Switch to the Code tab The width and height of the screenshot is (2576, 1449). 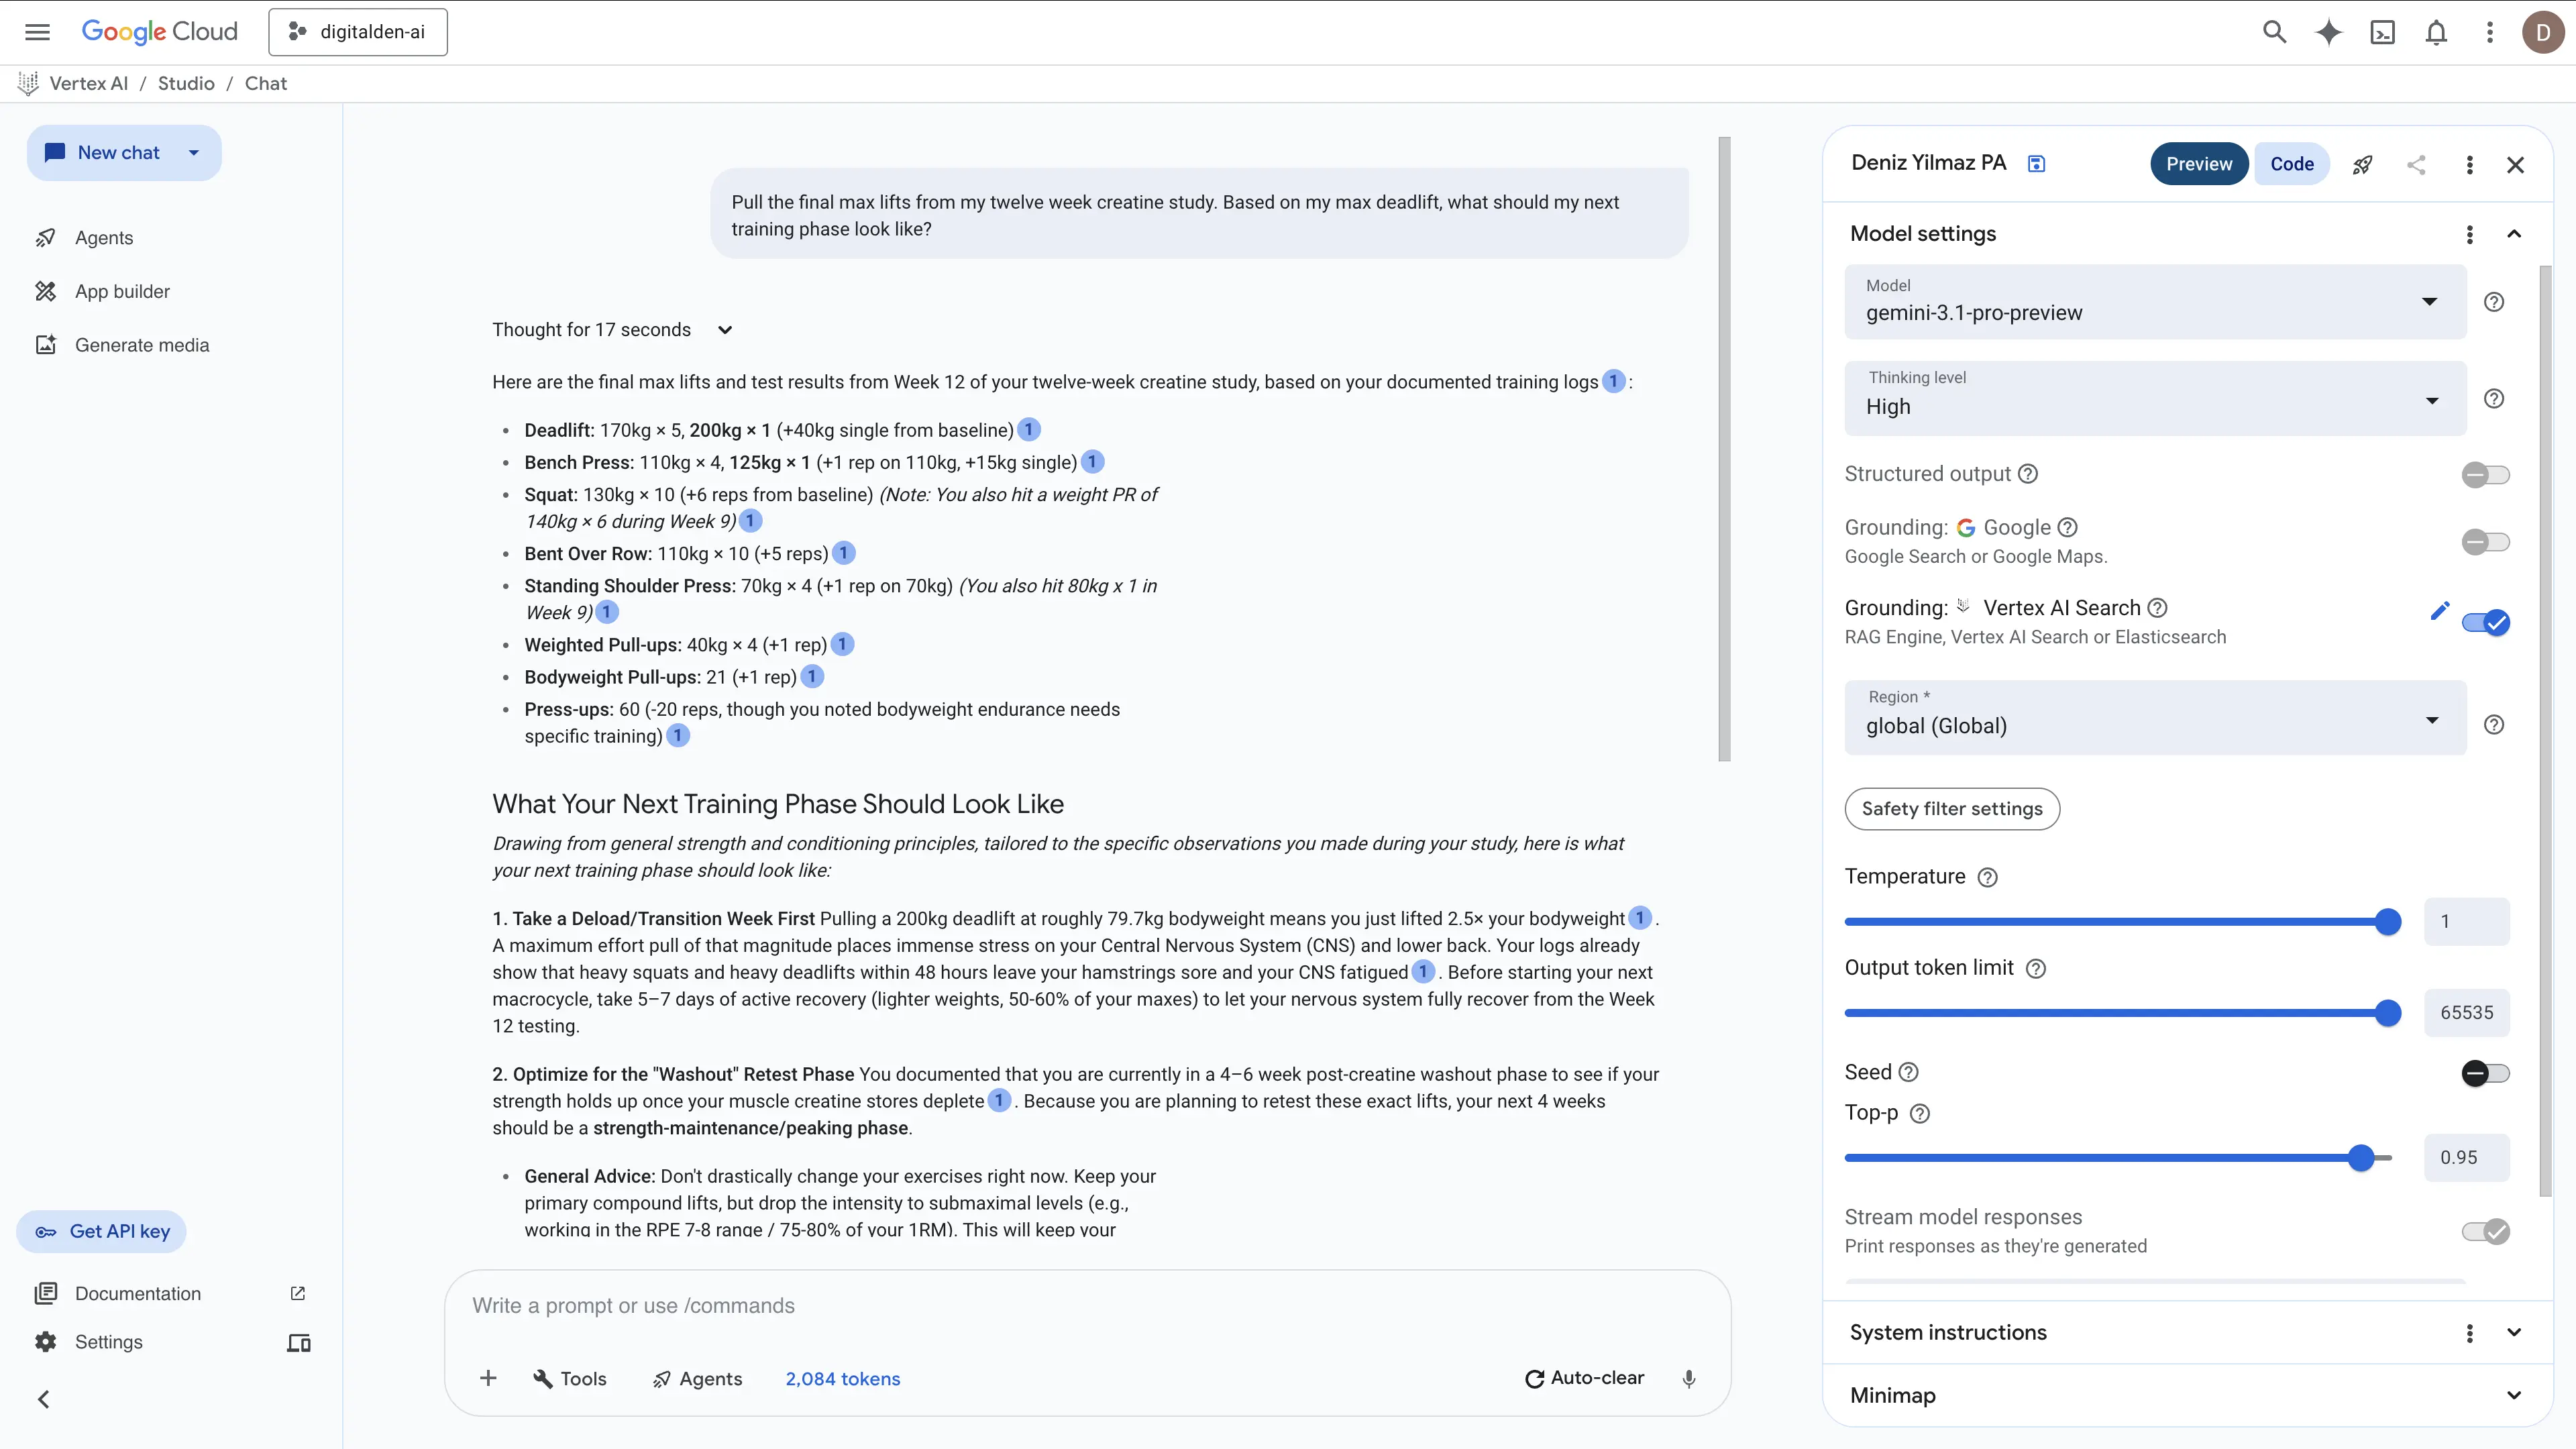click(2291, 164)
